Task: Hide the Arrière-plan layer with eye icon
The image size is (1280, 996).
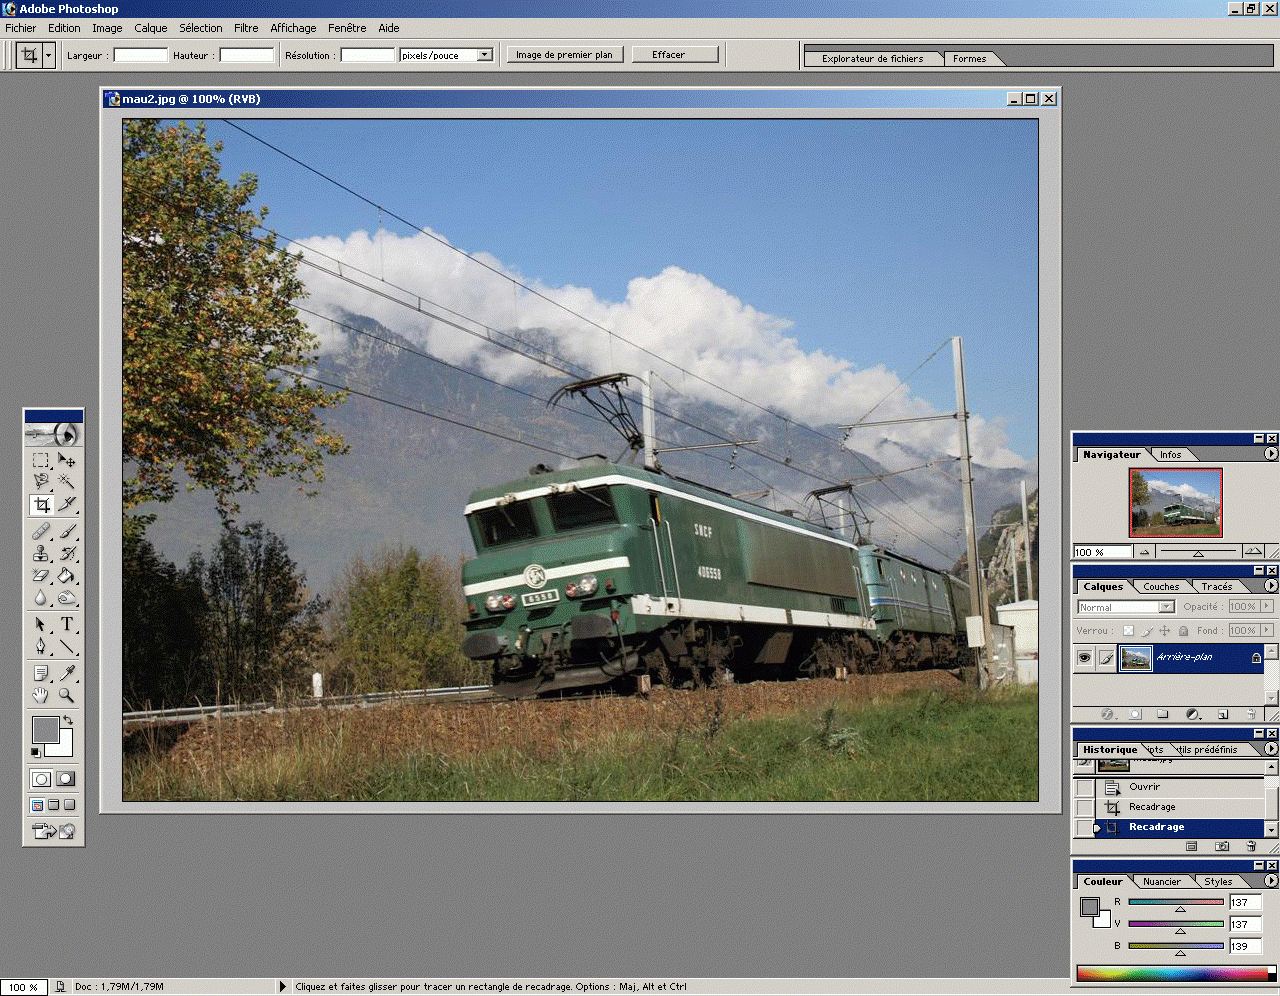Action: [x=1084, y=657]
